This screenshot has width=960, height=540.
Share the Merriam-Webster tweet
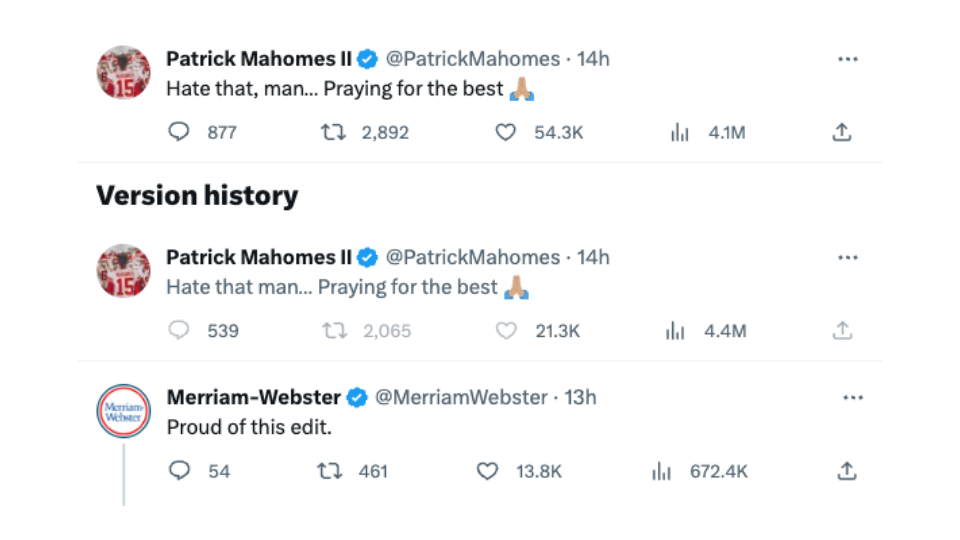846,471
